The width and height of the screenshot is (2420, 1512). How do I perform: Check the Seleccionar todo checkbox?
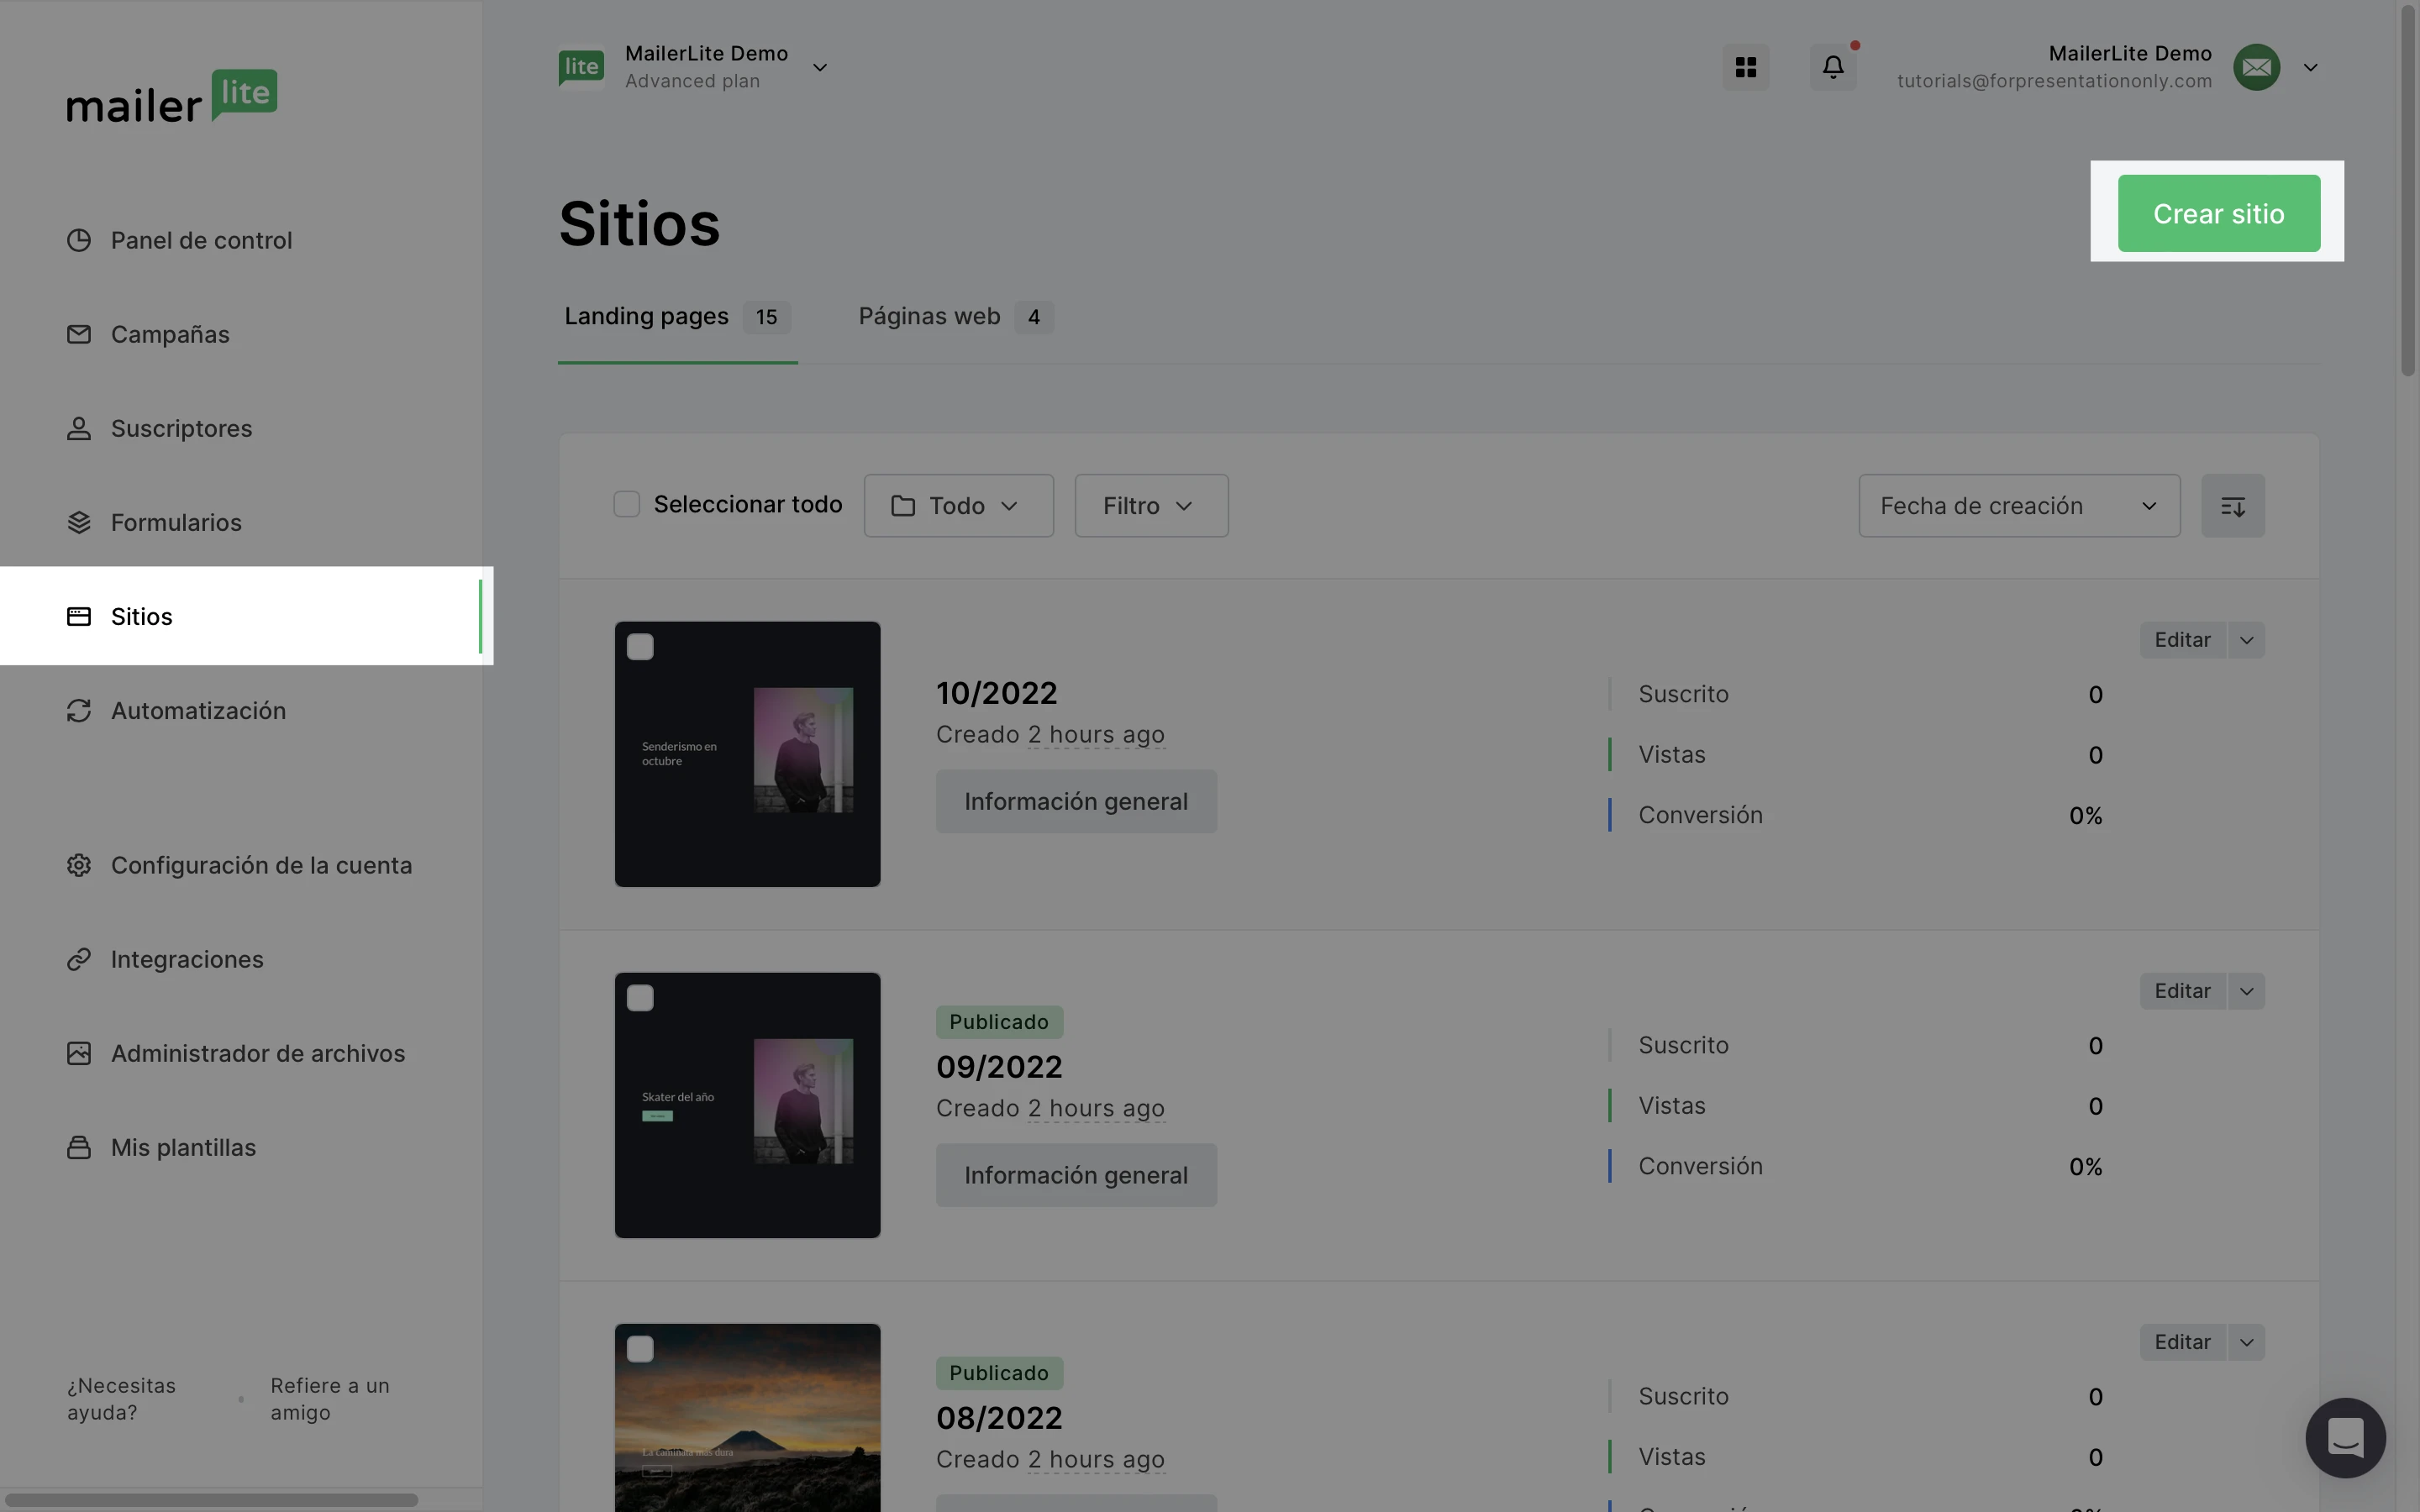(x=627, y=505)
